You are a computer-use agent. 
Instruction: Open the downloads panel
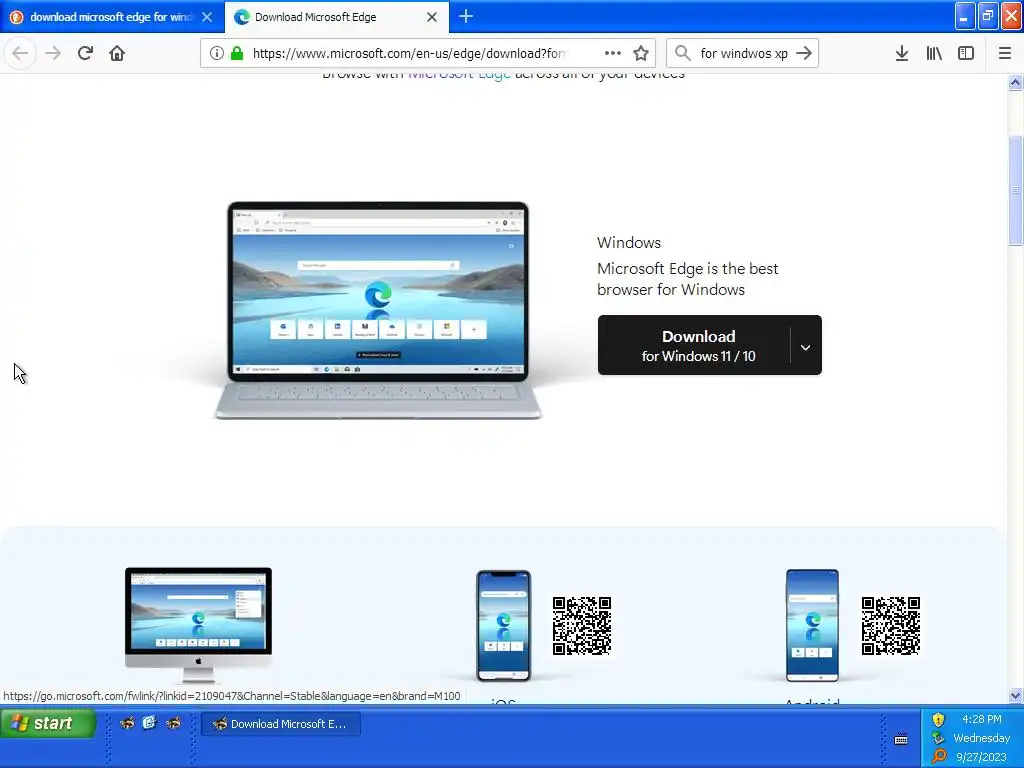click(x=902, y=53)
